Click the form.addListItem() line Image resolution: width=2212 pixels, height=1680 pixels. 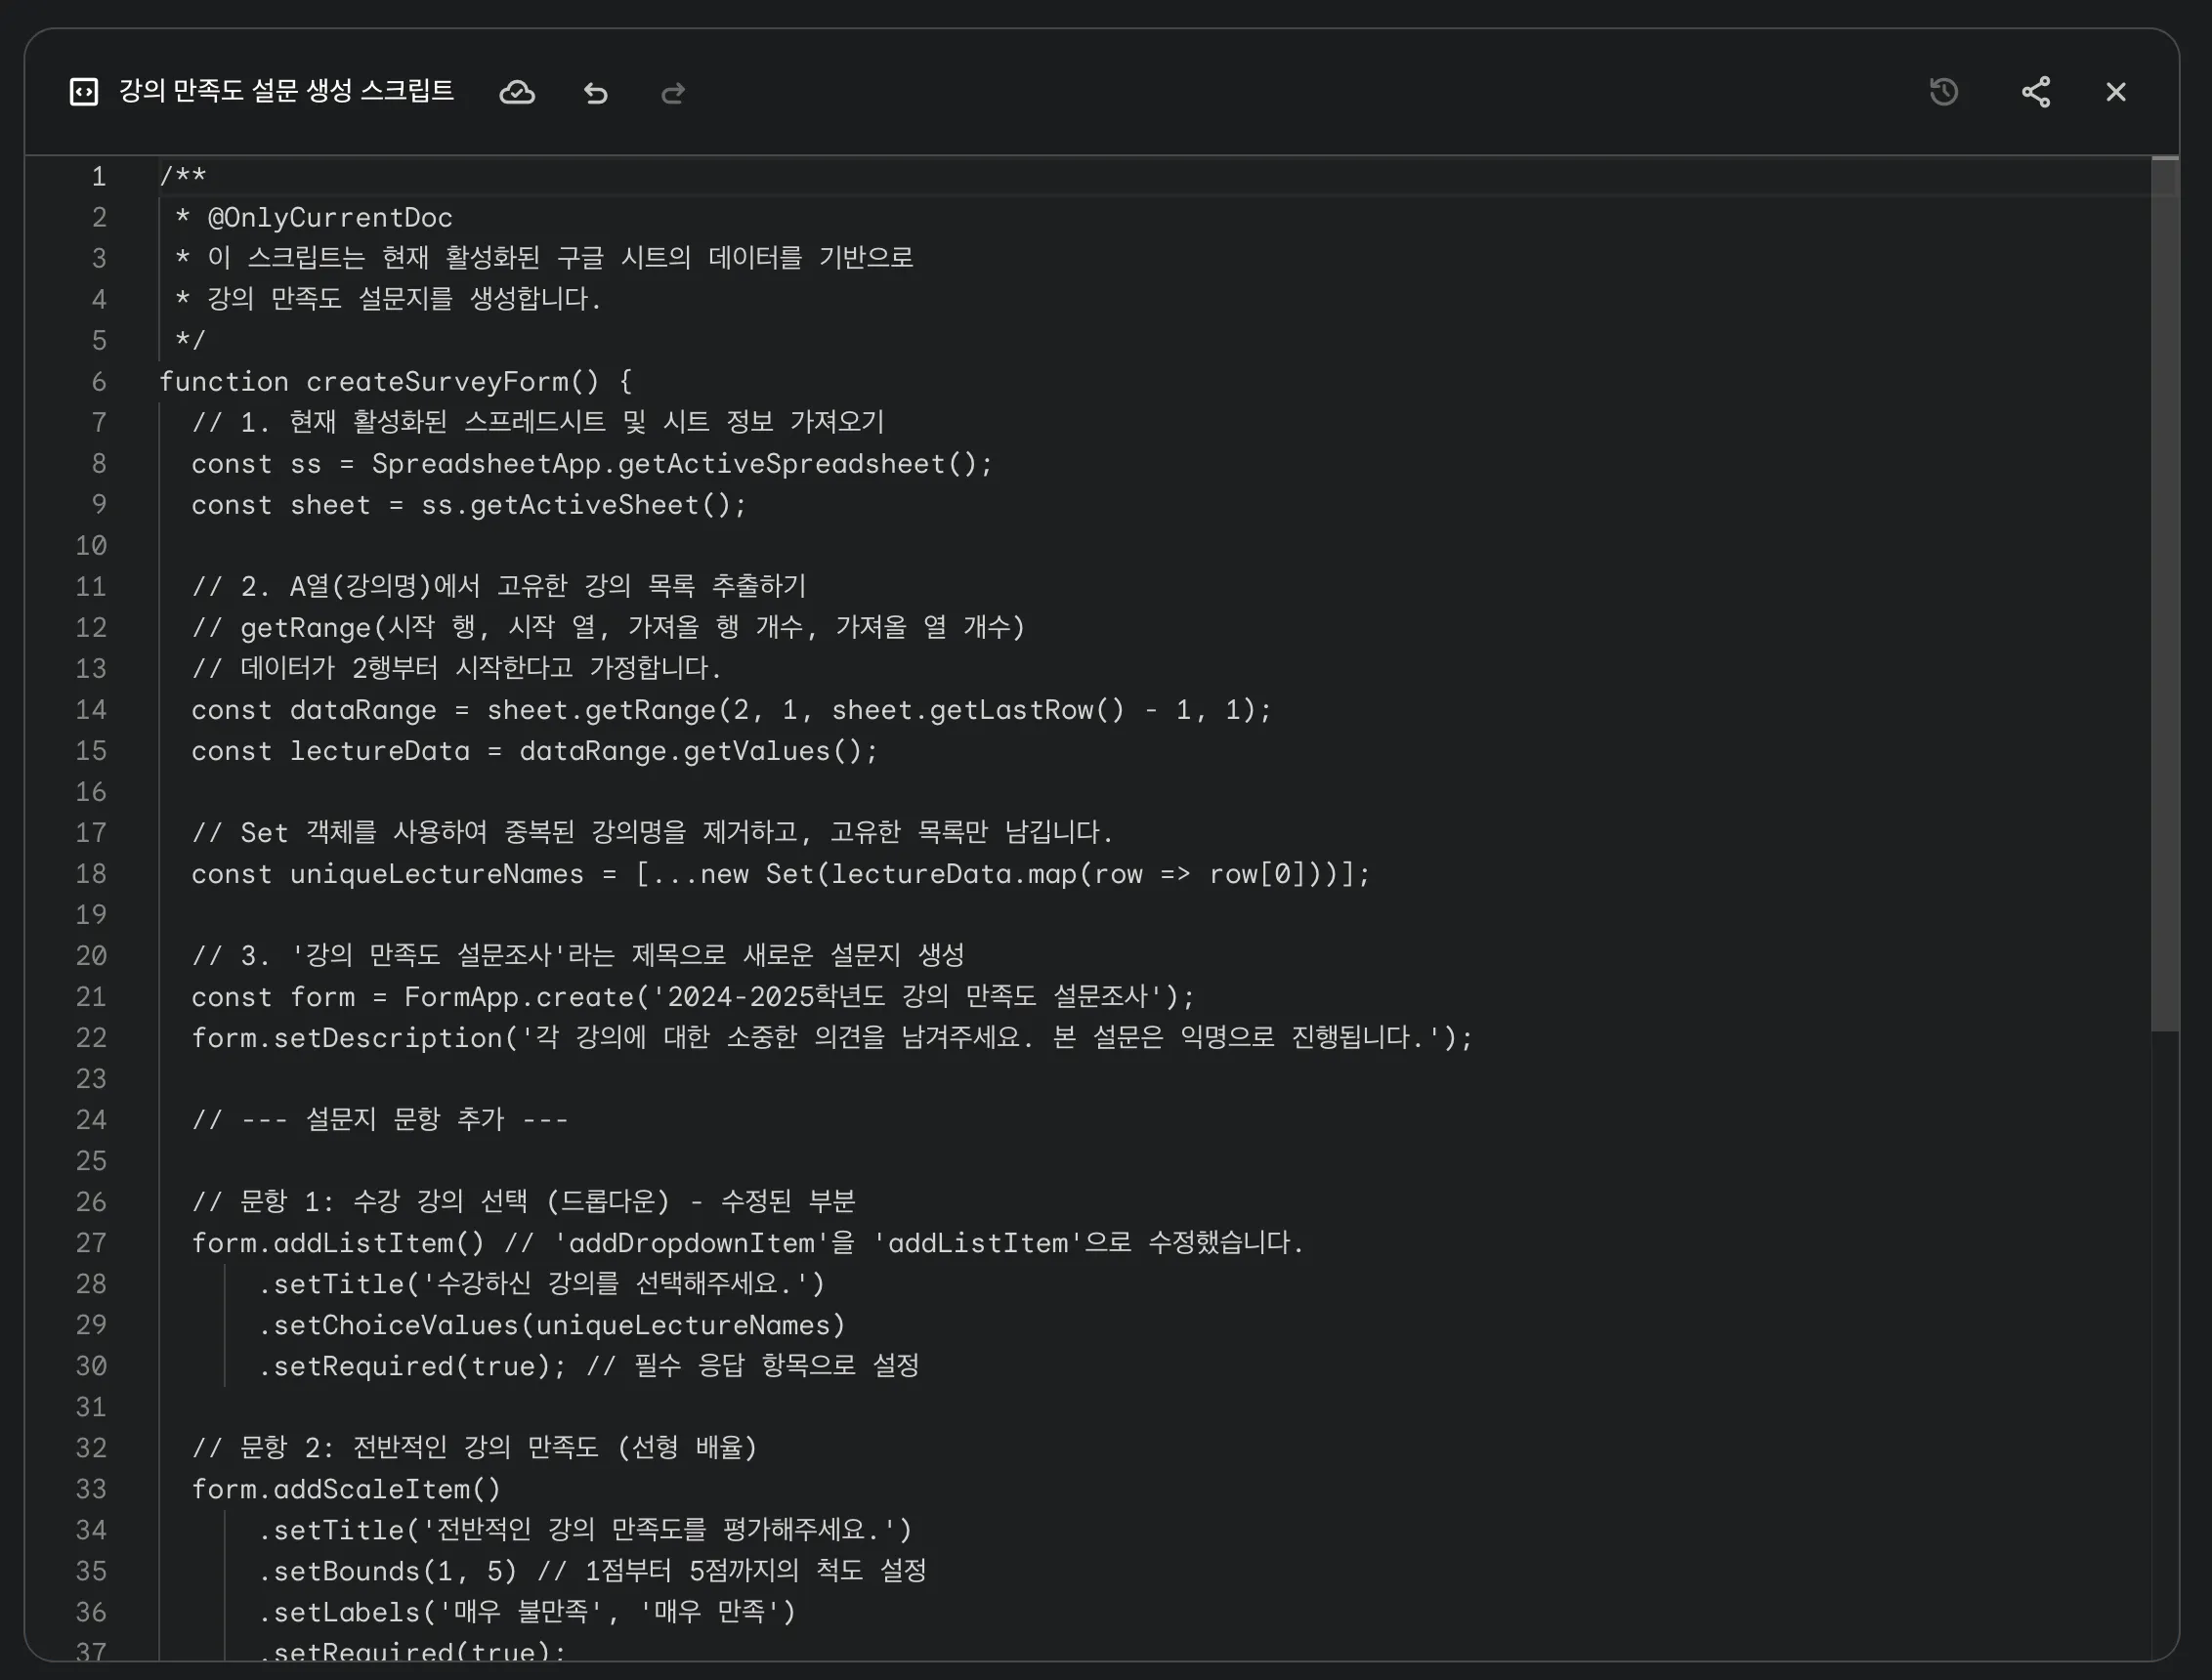point(338,1243)
